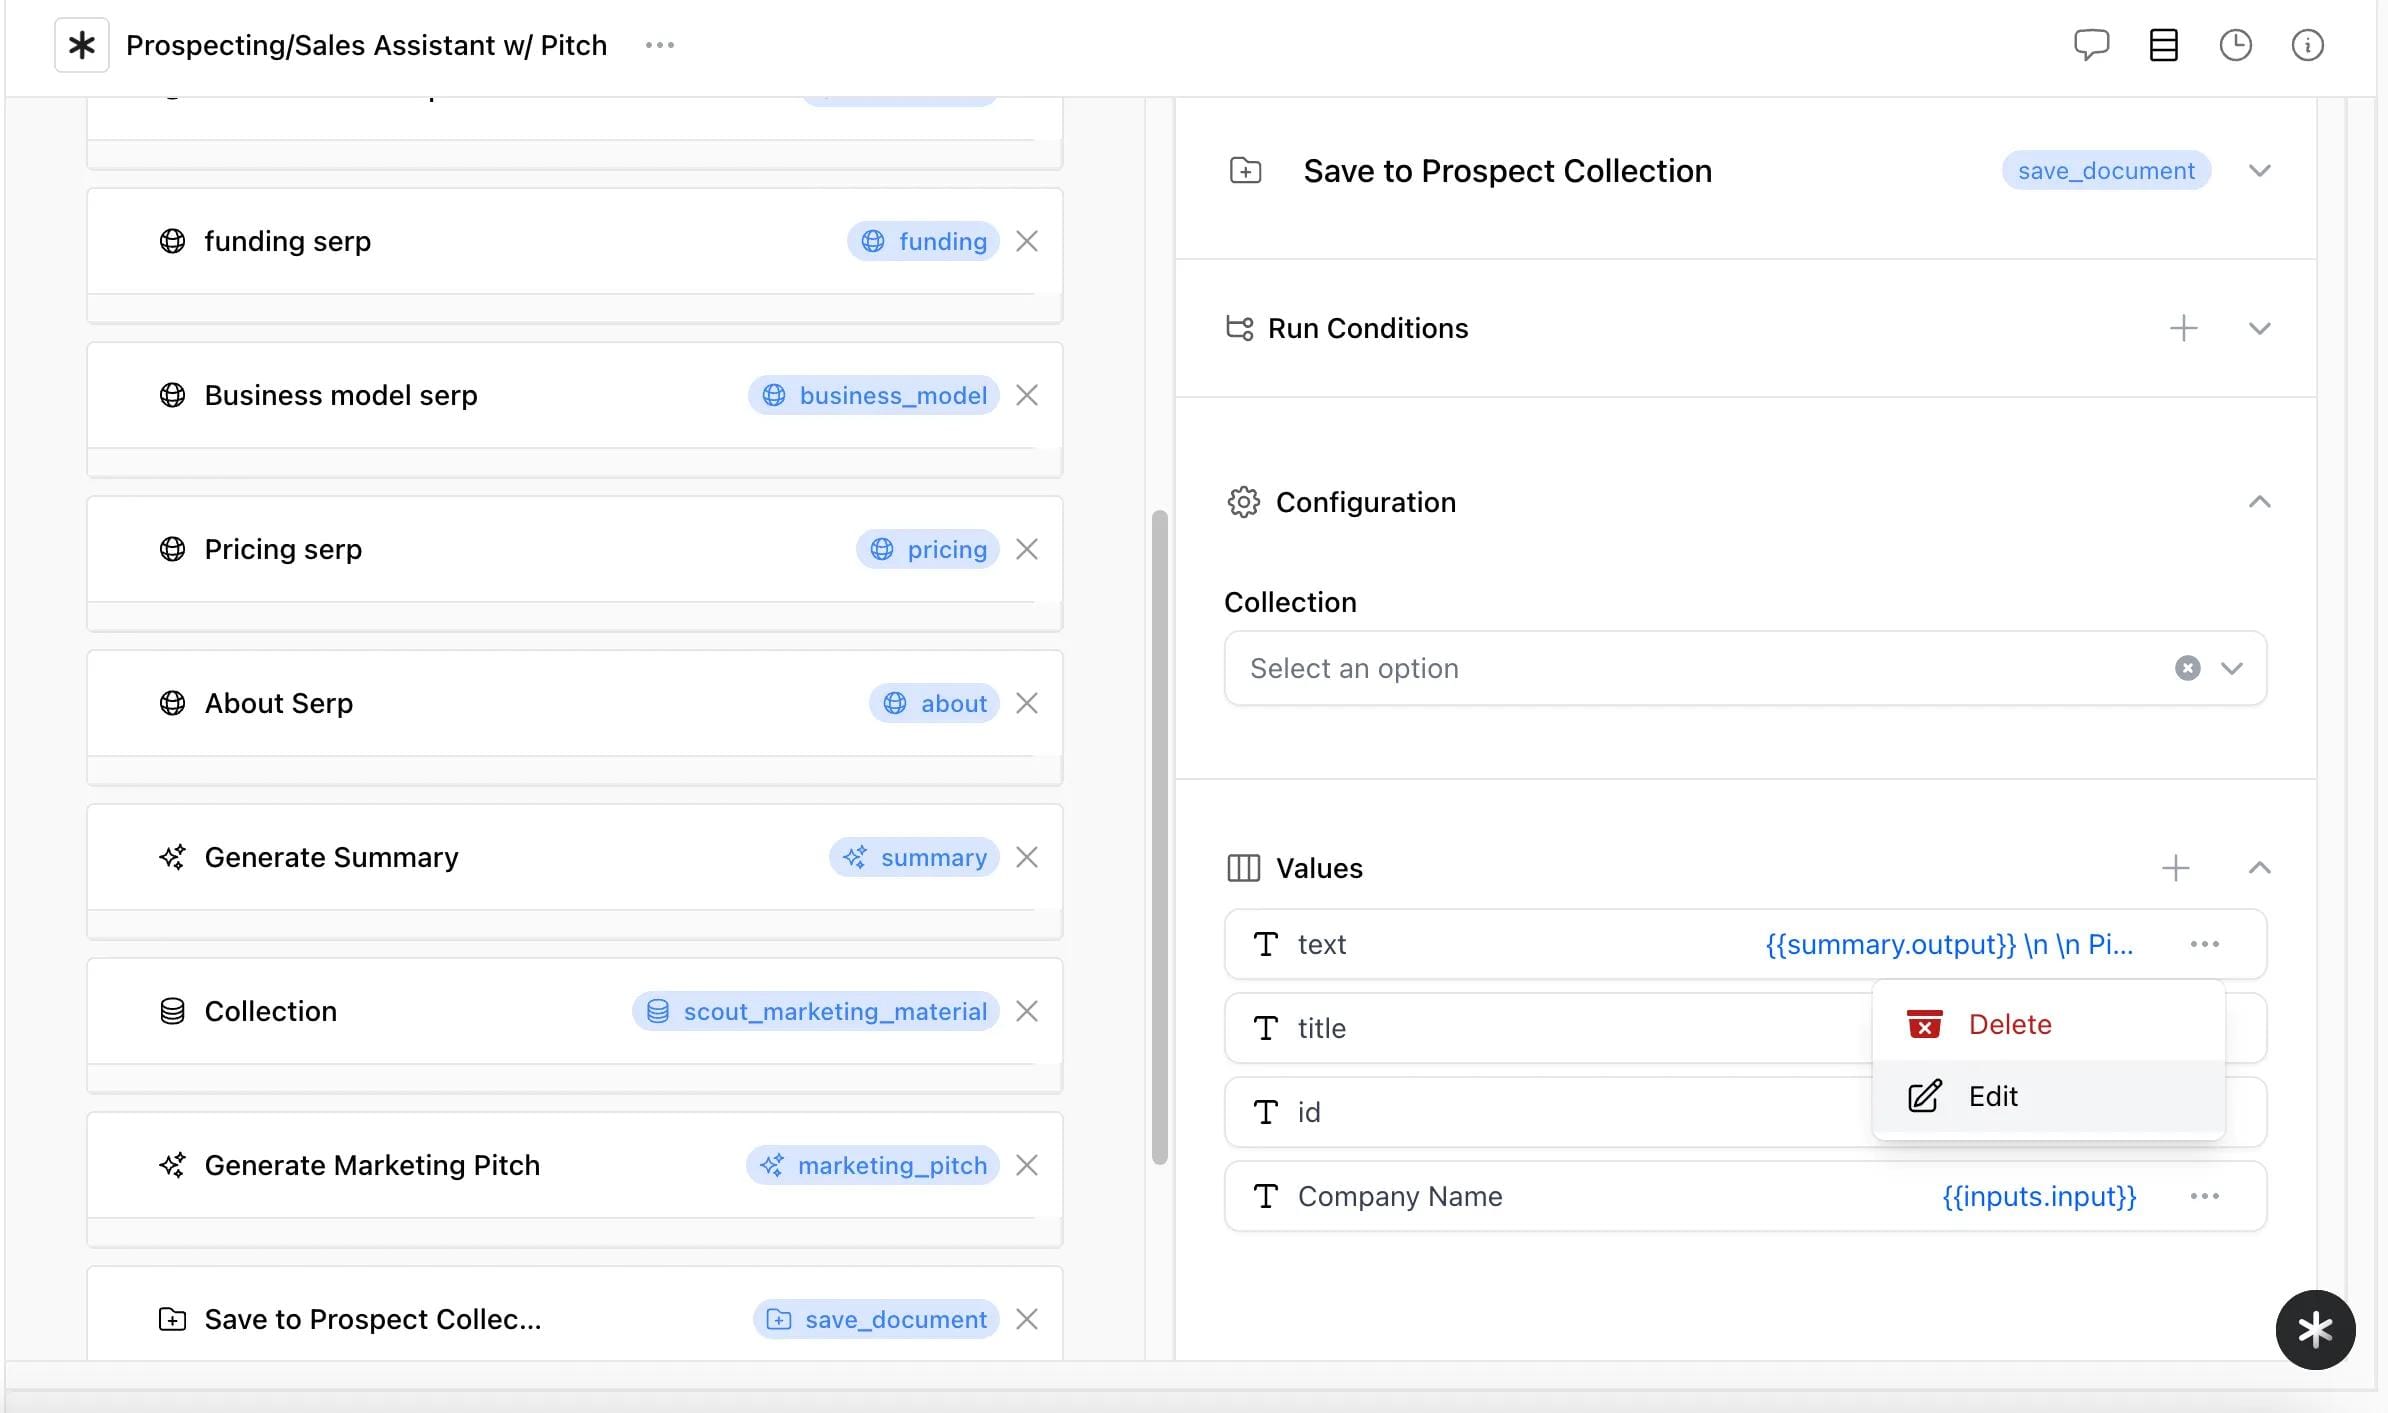Select the Business model serp step
Screen dimensions: 2388x1413
(574, 395)
